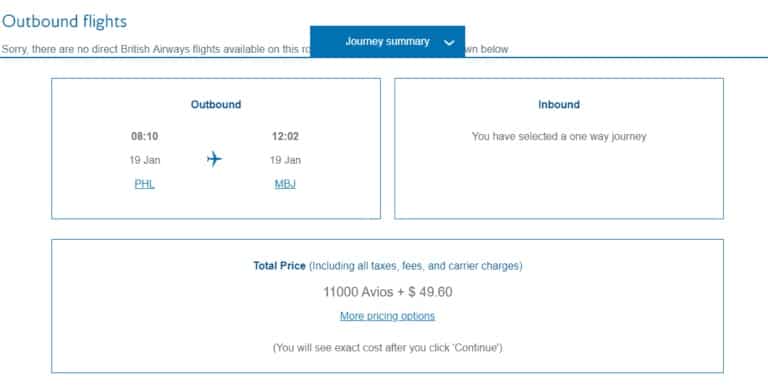Click empty area inside the Inbound card
Image resolution: width=768 pixels, height=389 pixels.
pyautogui.click(x=559, y=184)
